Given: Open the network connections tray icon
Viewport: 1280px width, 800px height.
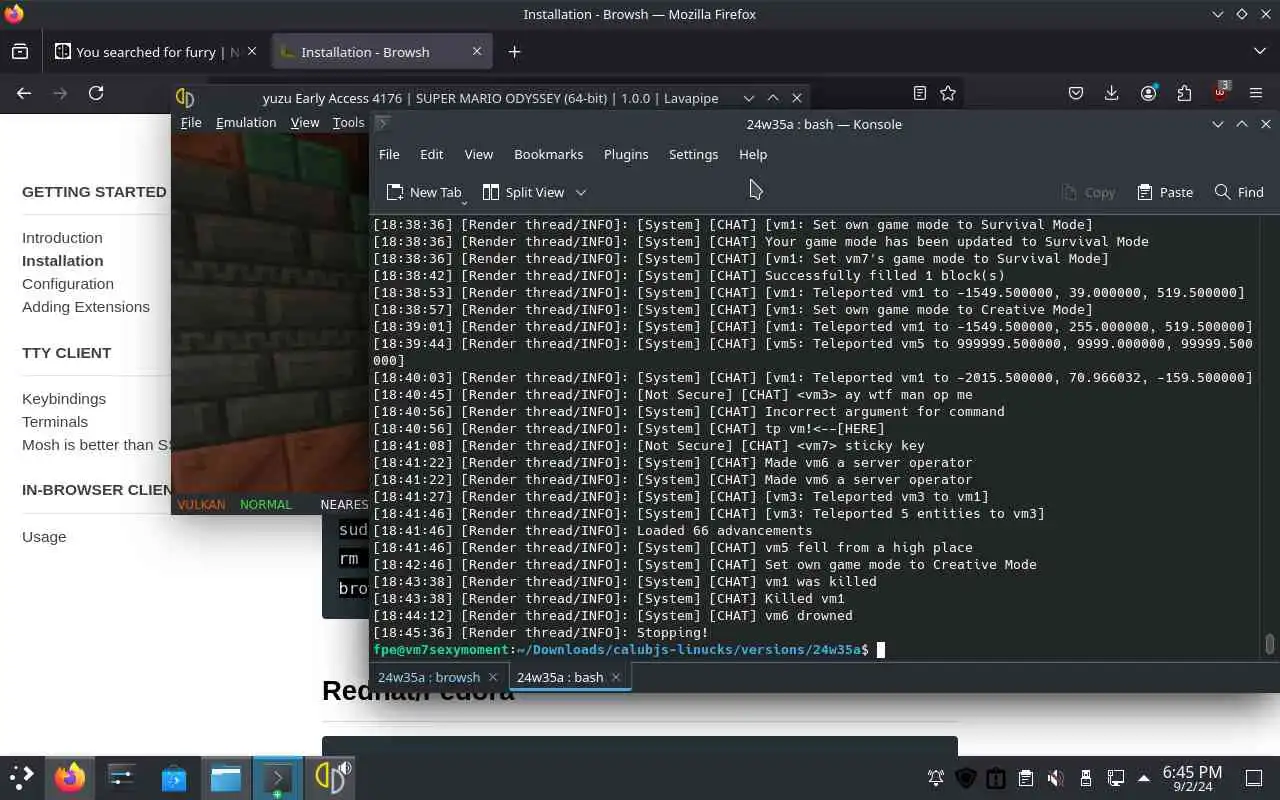Looking at the screenshot, I should pyautogui.click(x=1116, y=778).
